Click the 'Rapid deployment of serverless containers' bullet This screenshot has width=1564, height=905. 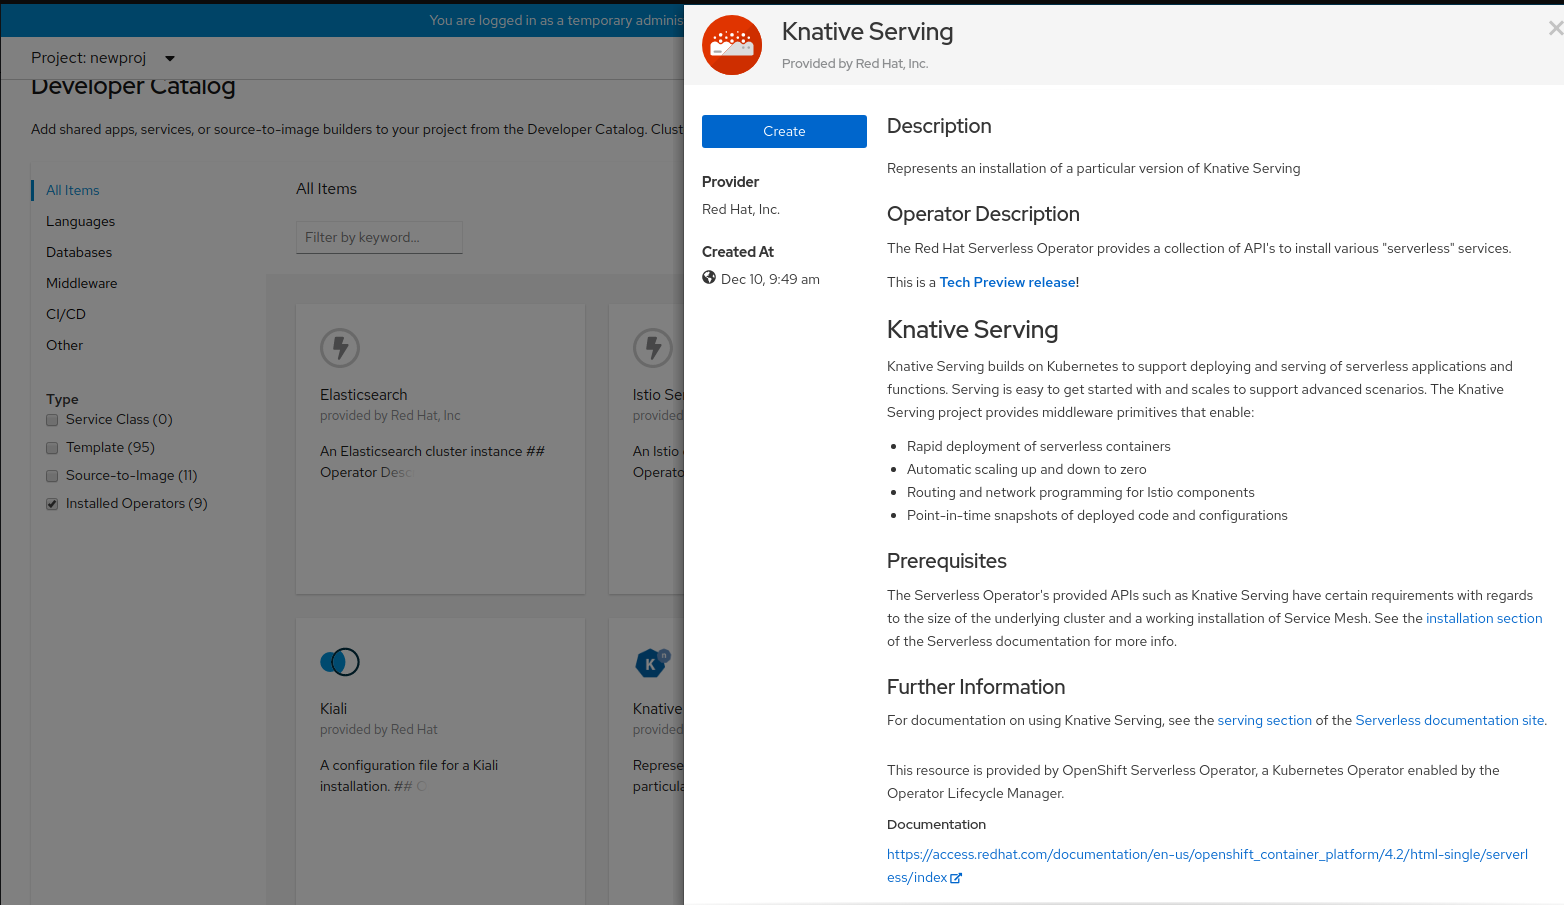pos(1039,446)
